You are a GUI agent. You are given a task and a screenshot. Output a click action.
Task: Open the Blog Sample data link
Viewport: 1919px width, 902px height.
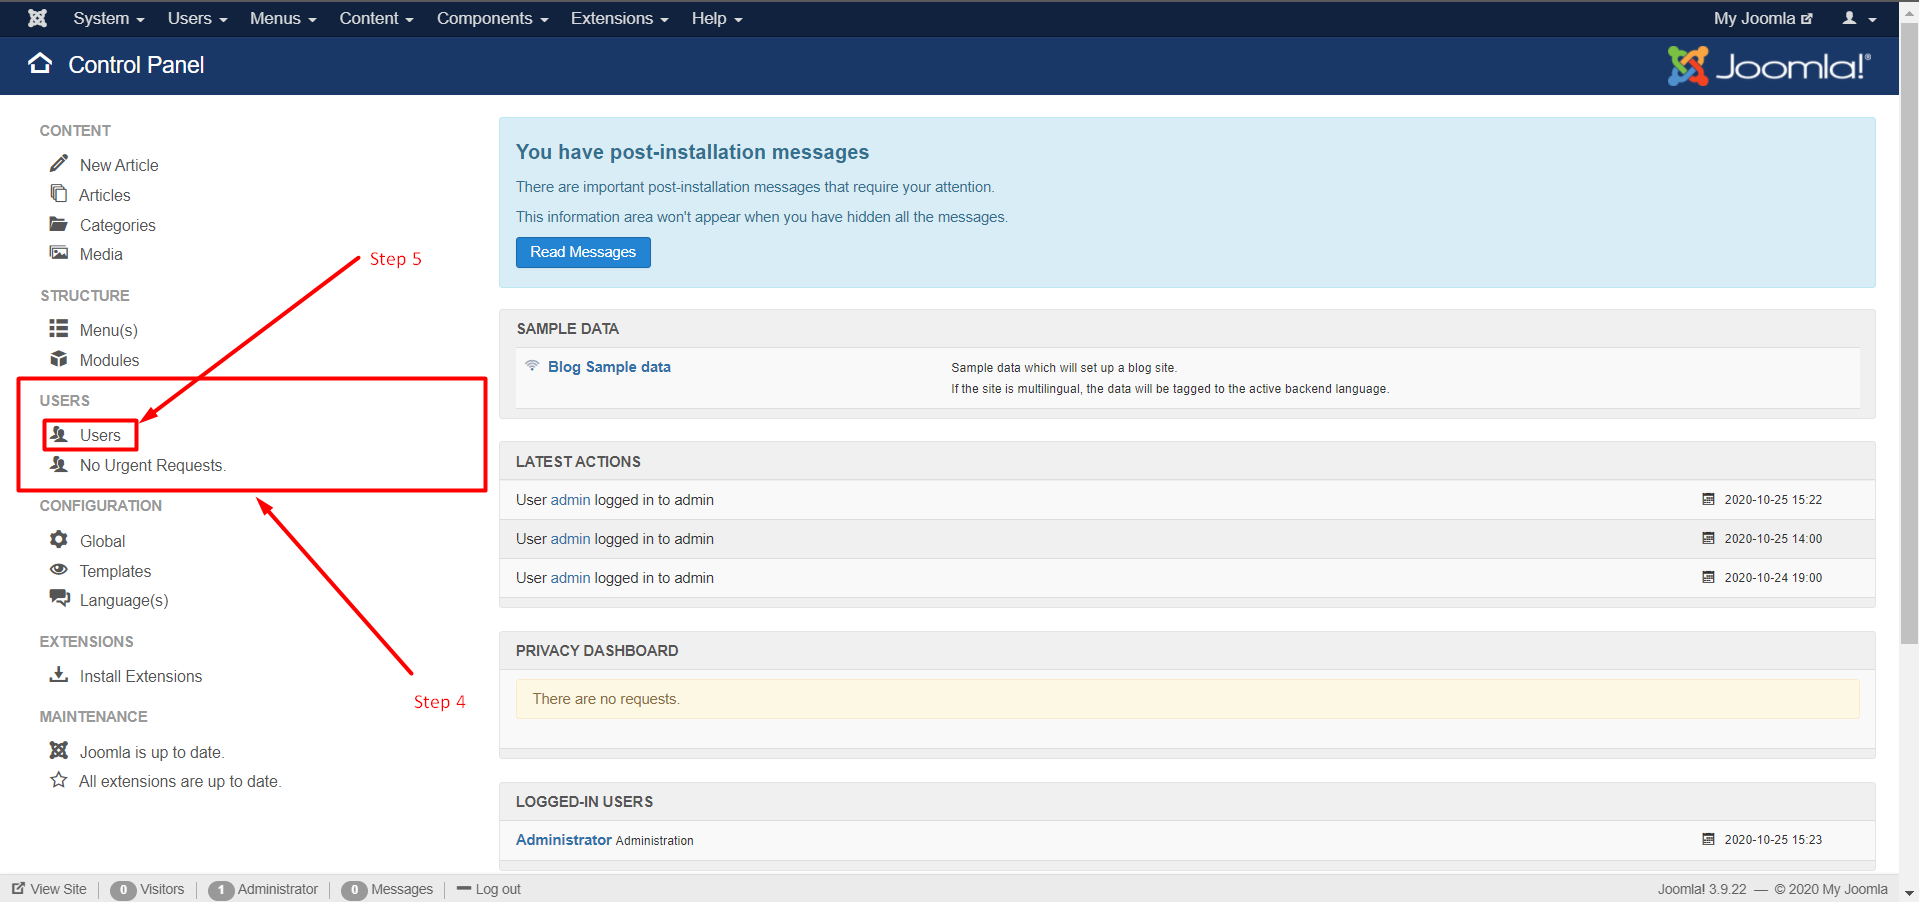[609, 367]
